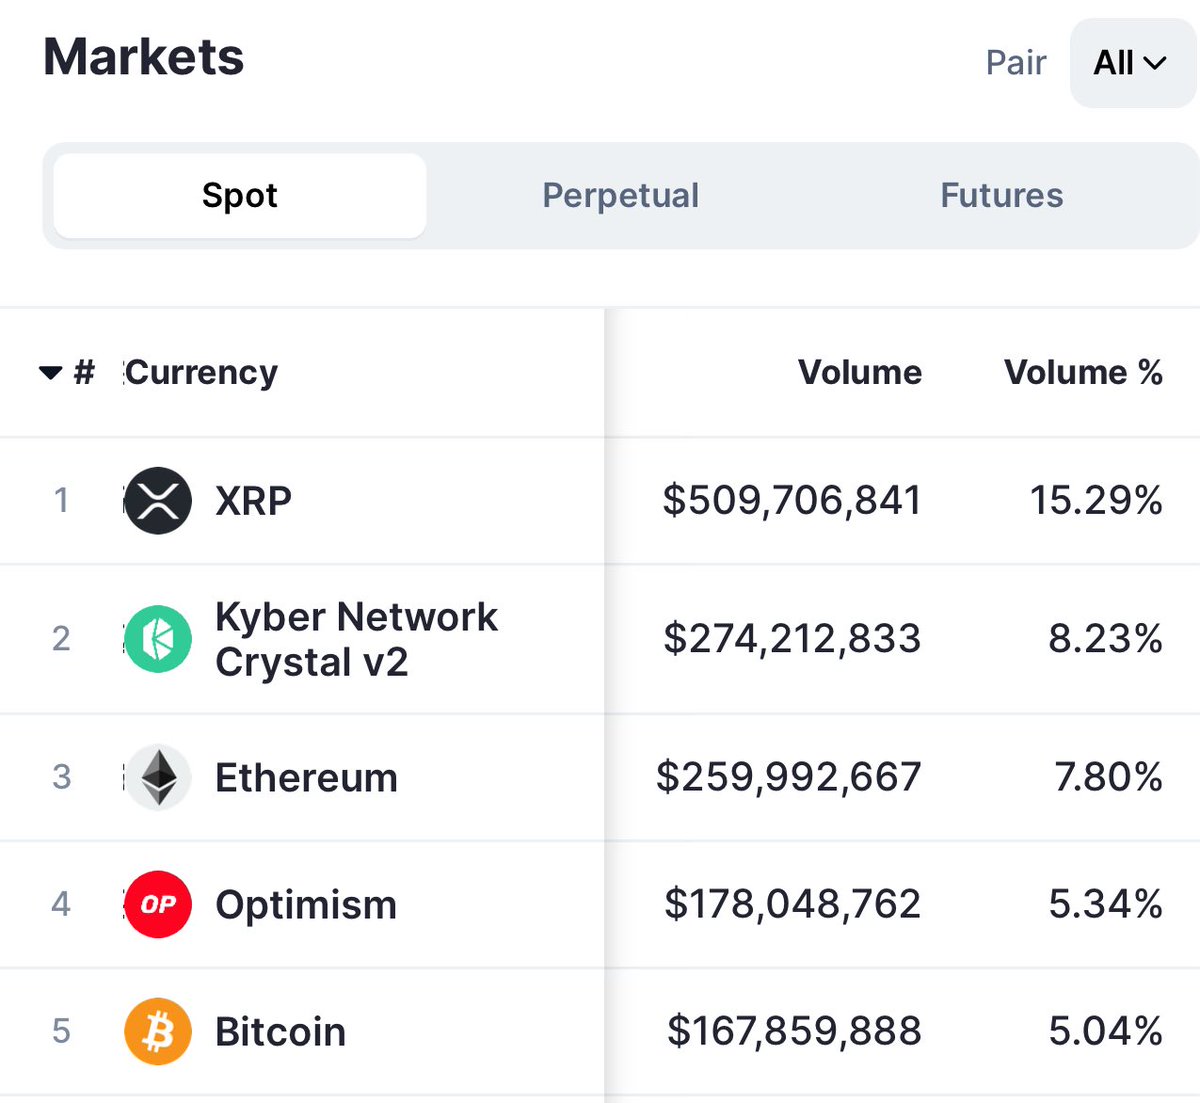1200x1103 pixels.
Task: Open the XRP currency link
Action: pyautogui.click(x=254, y=500)
